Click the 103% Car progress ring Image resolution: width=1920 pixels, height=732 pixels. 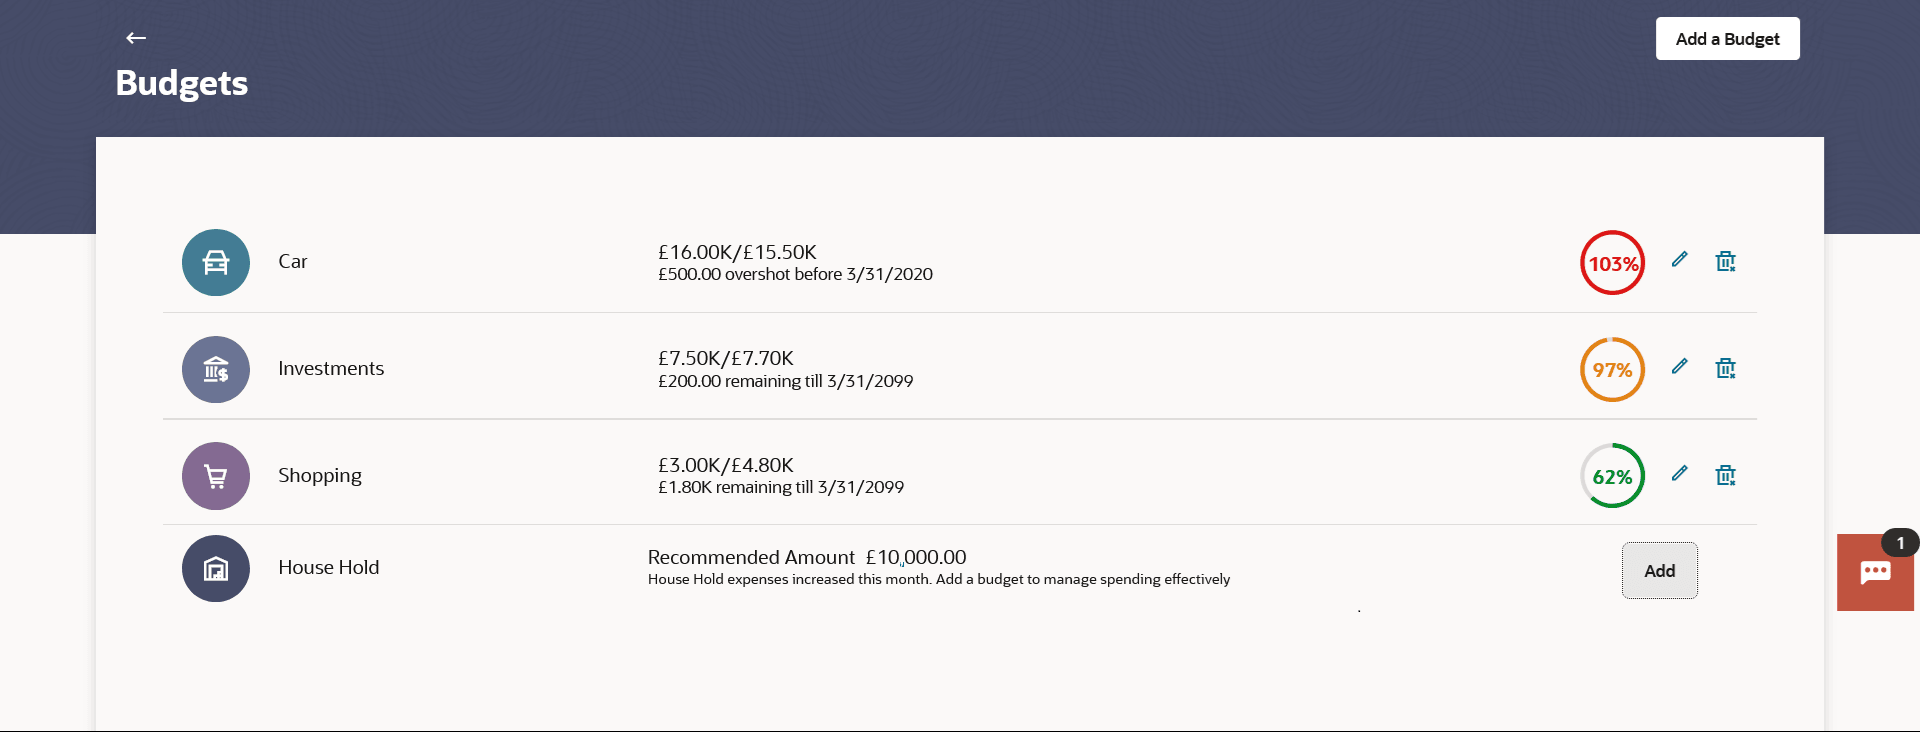[1612, 264]
